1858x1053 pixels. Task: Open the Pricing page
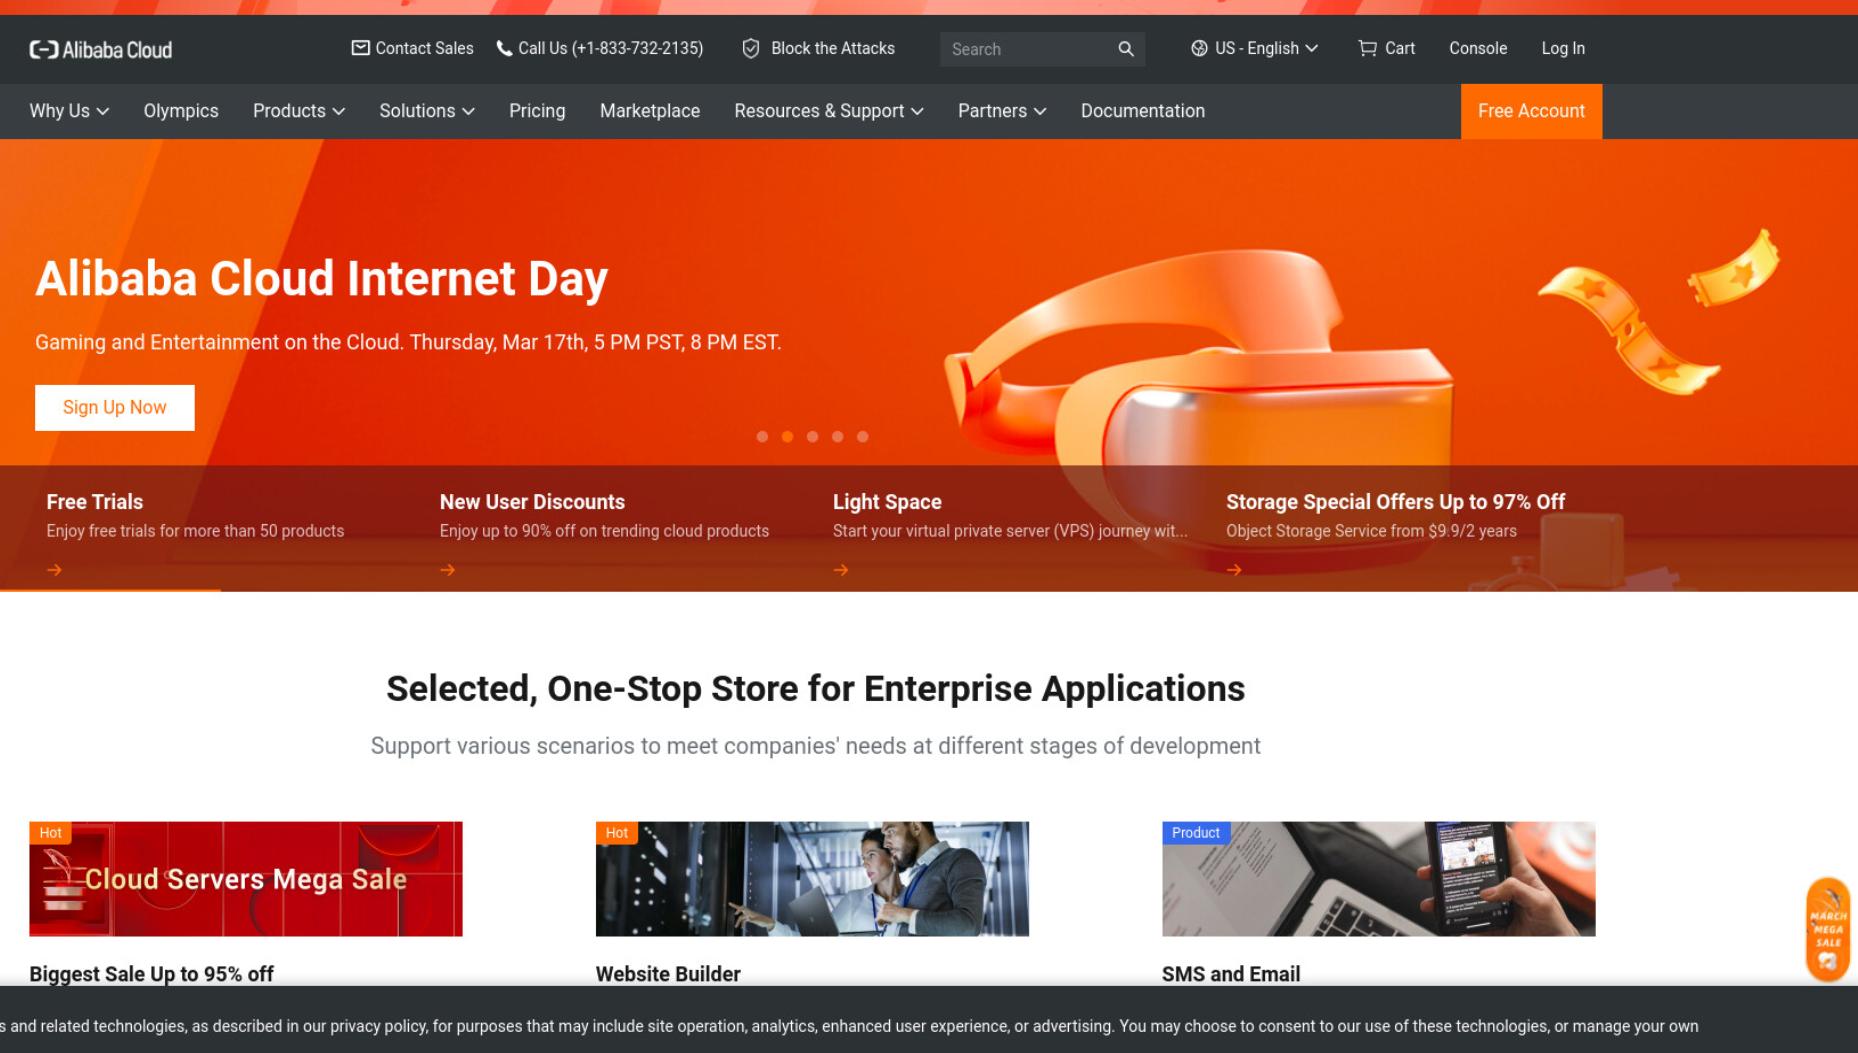(537, 111)
